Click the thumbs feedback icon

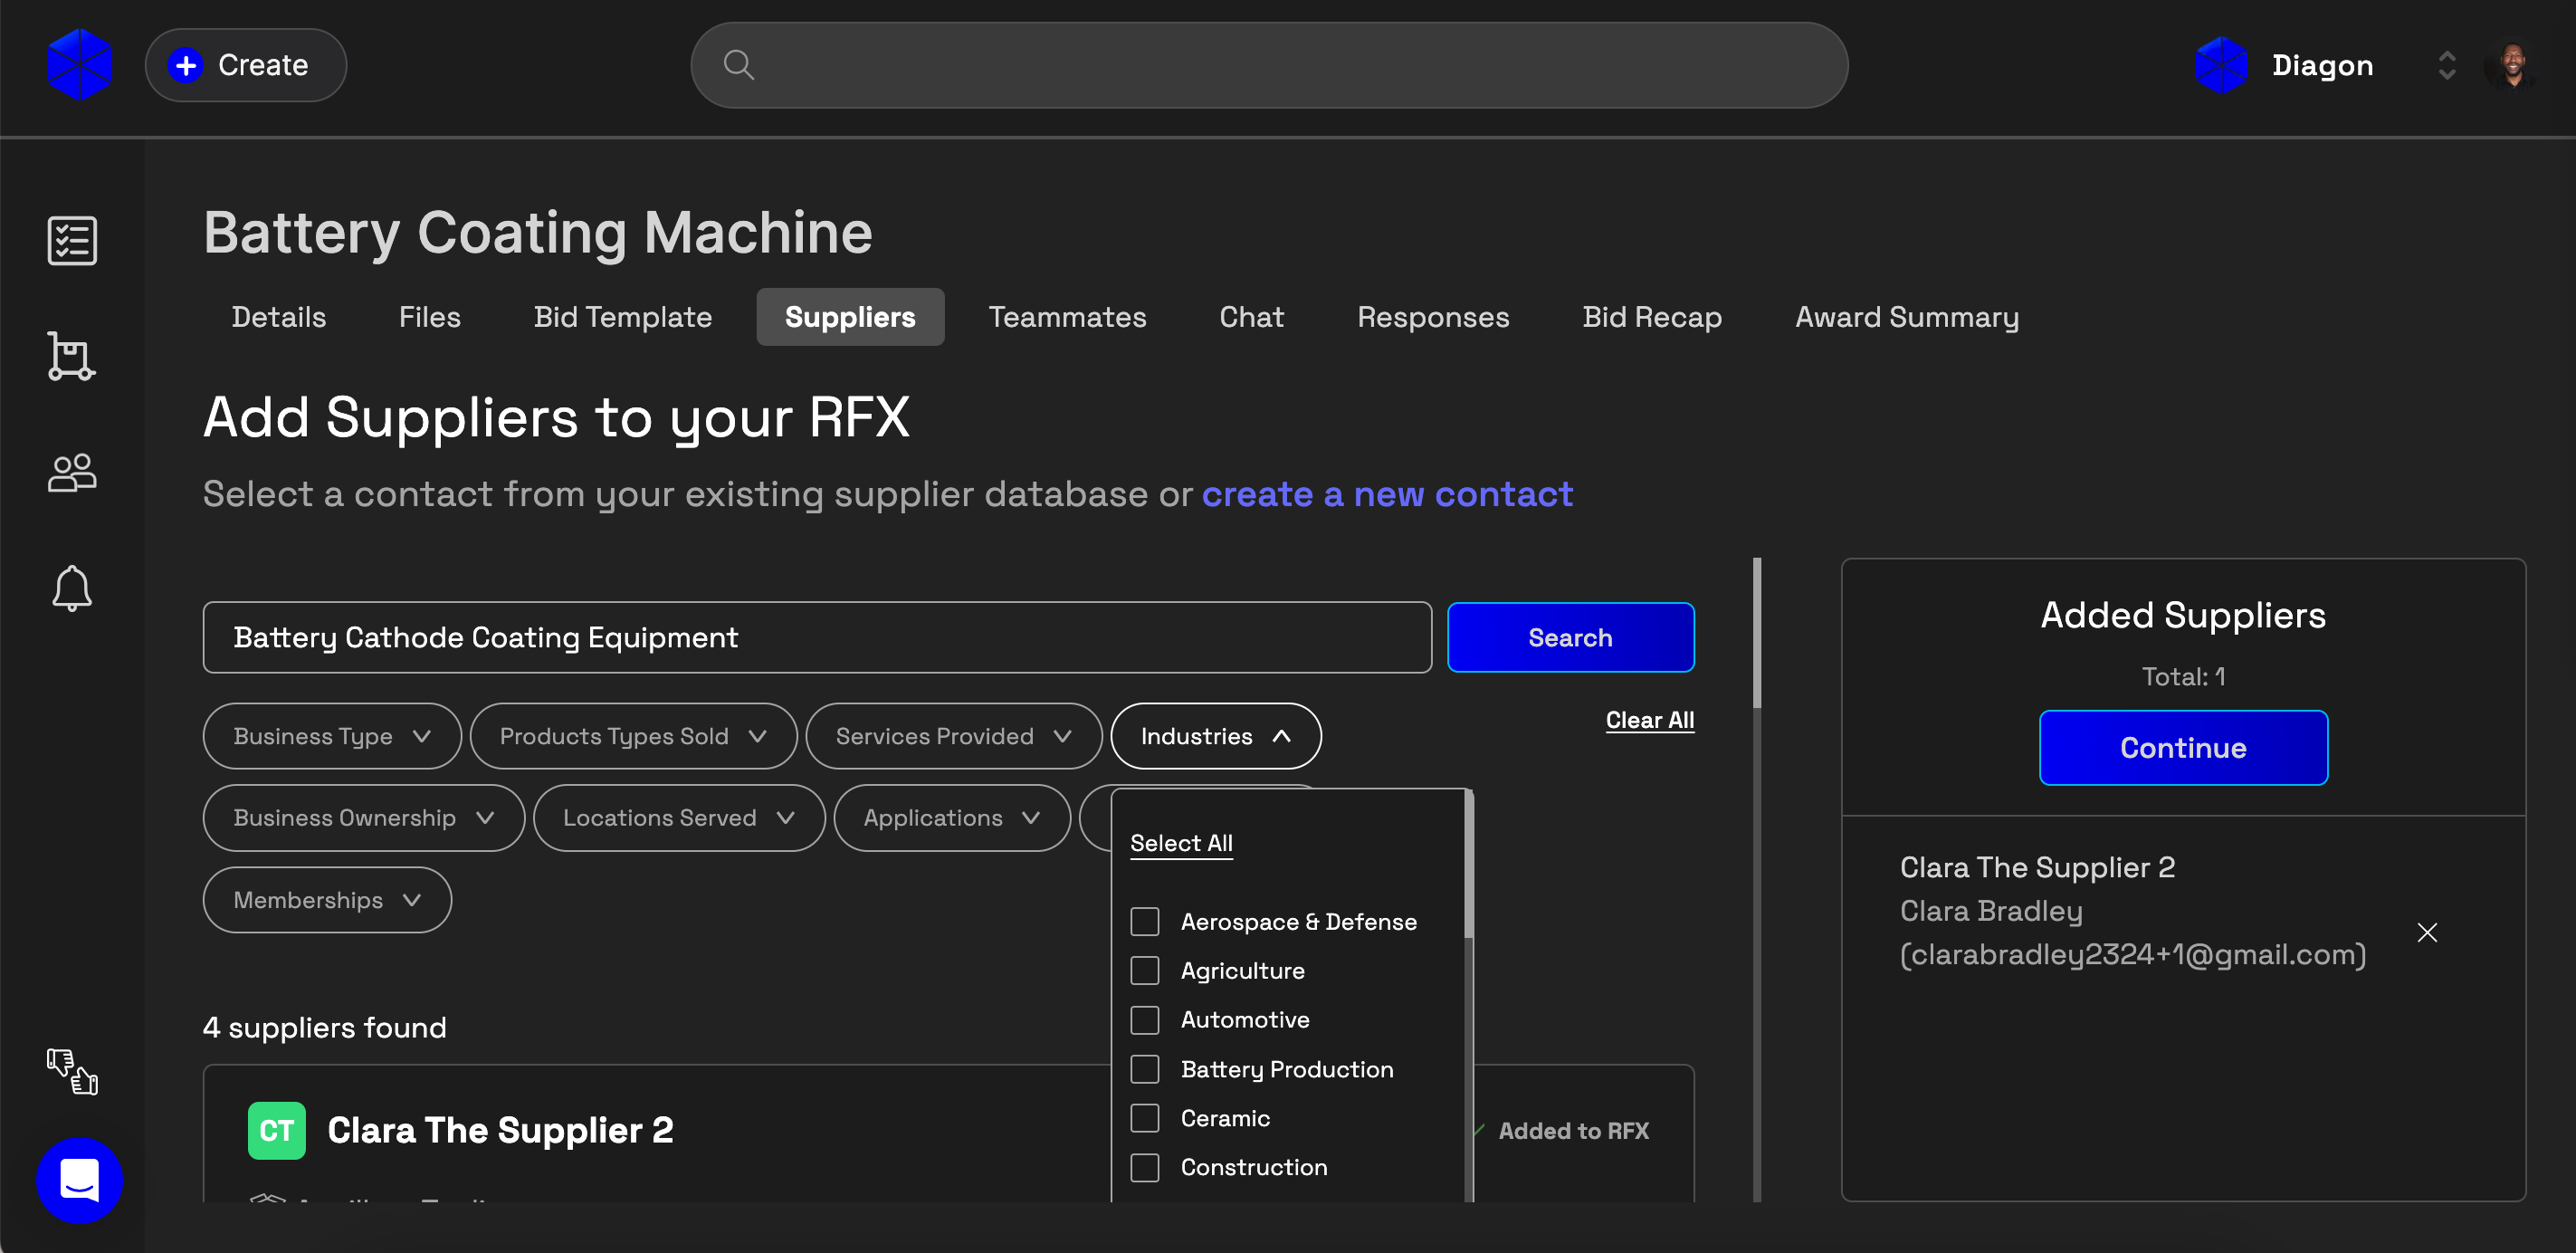(x=72, y=1071)
